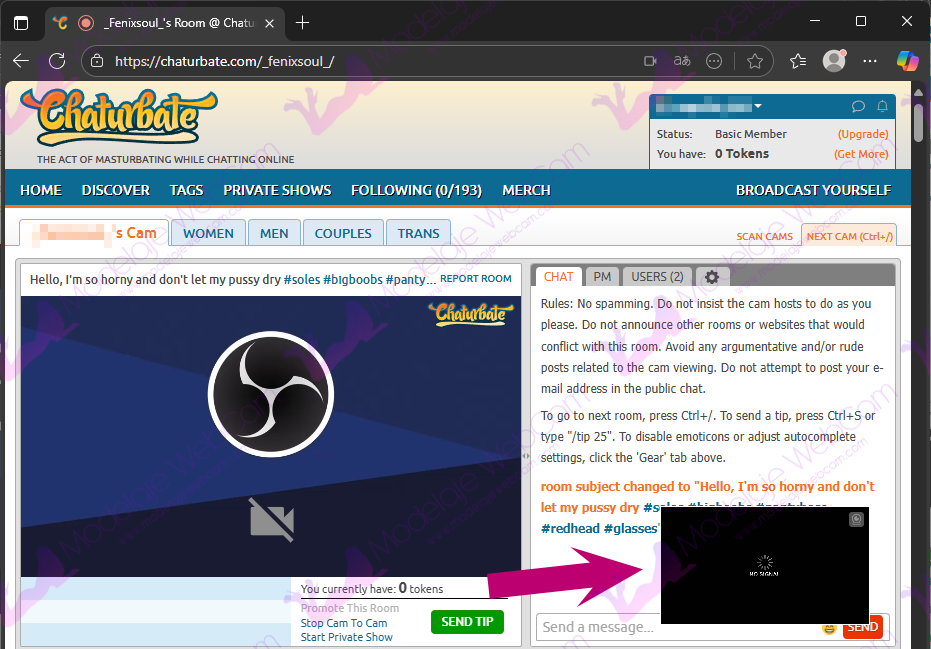The height and width of the screenshot is (649, 931).
Task: Open the browser profile avatar
Action: 834,61
